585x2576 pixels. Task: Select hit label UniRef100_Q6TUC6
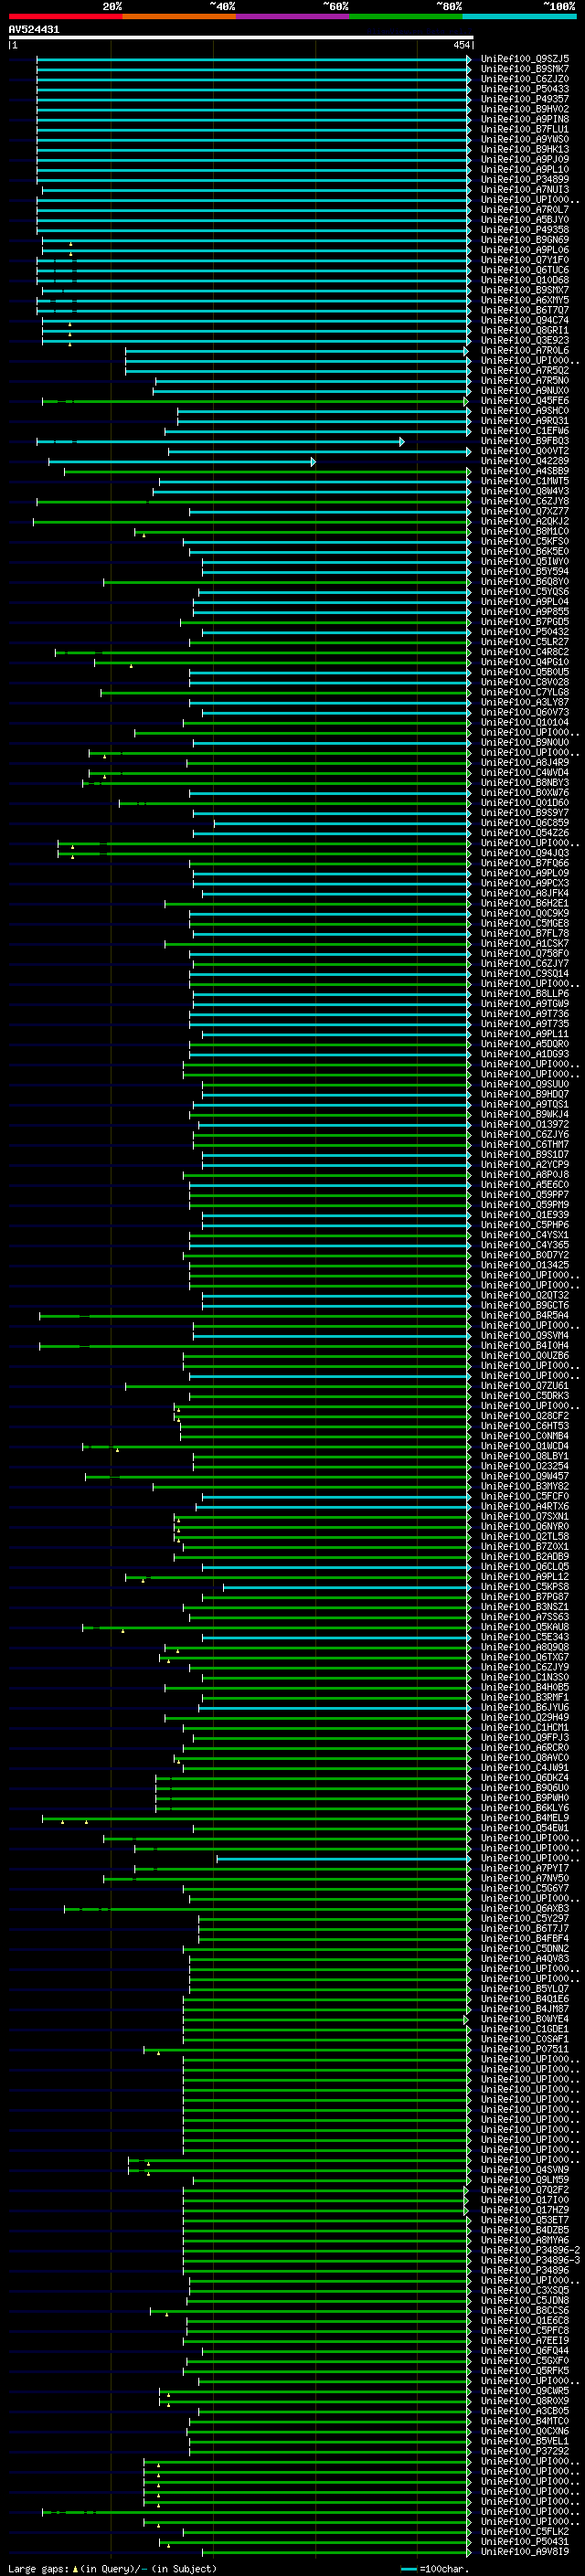click(524, 270)
